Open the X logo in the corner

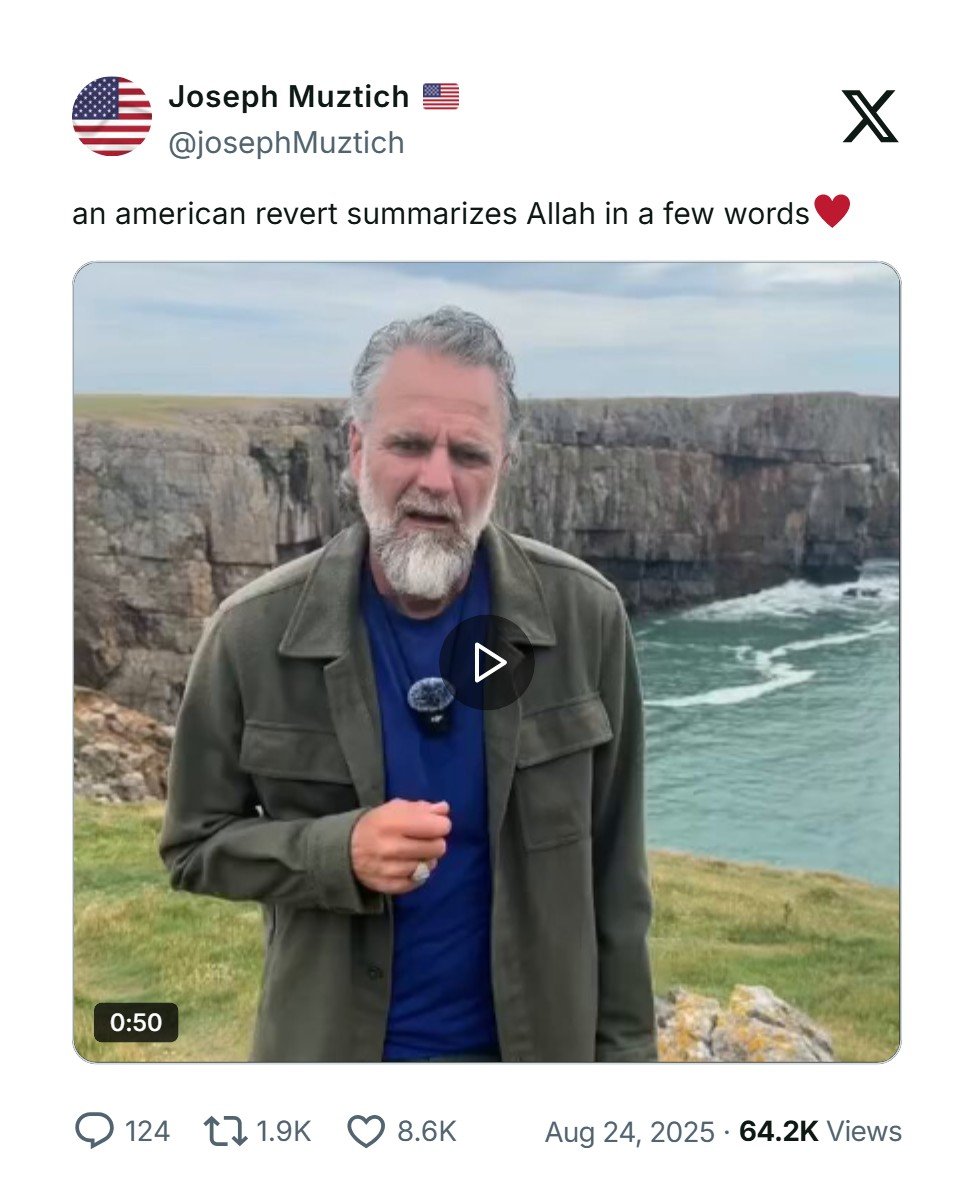click(869, 116)
